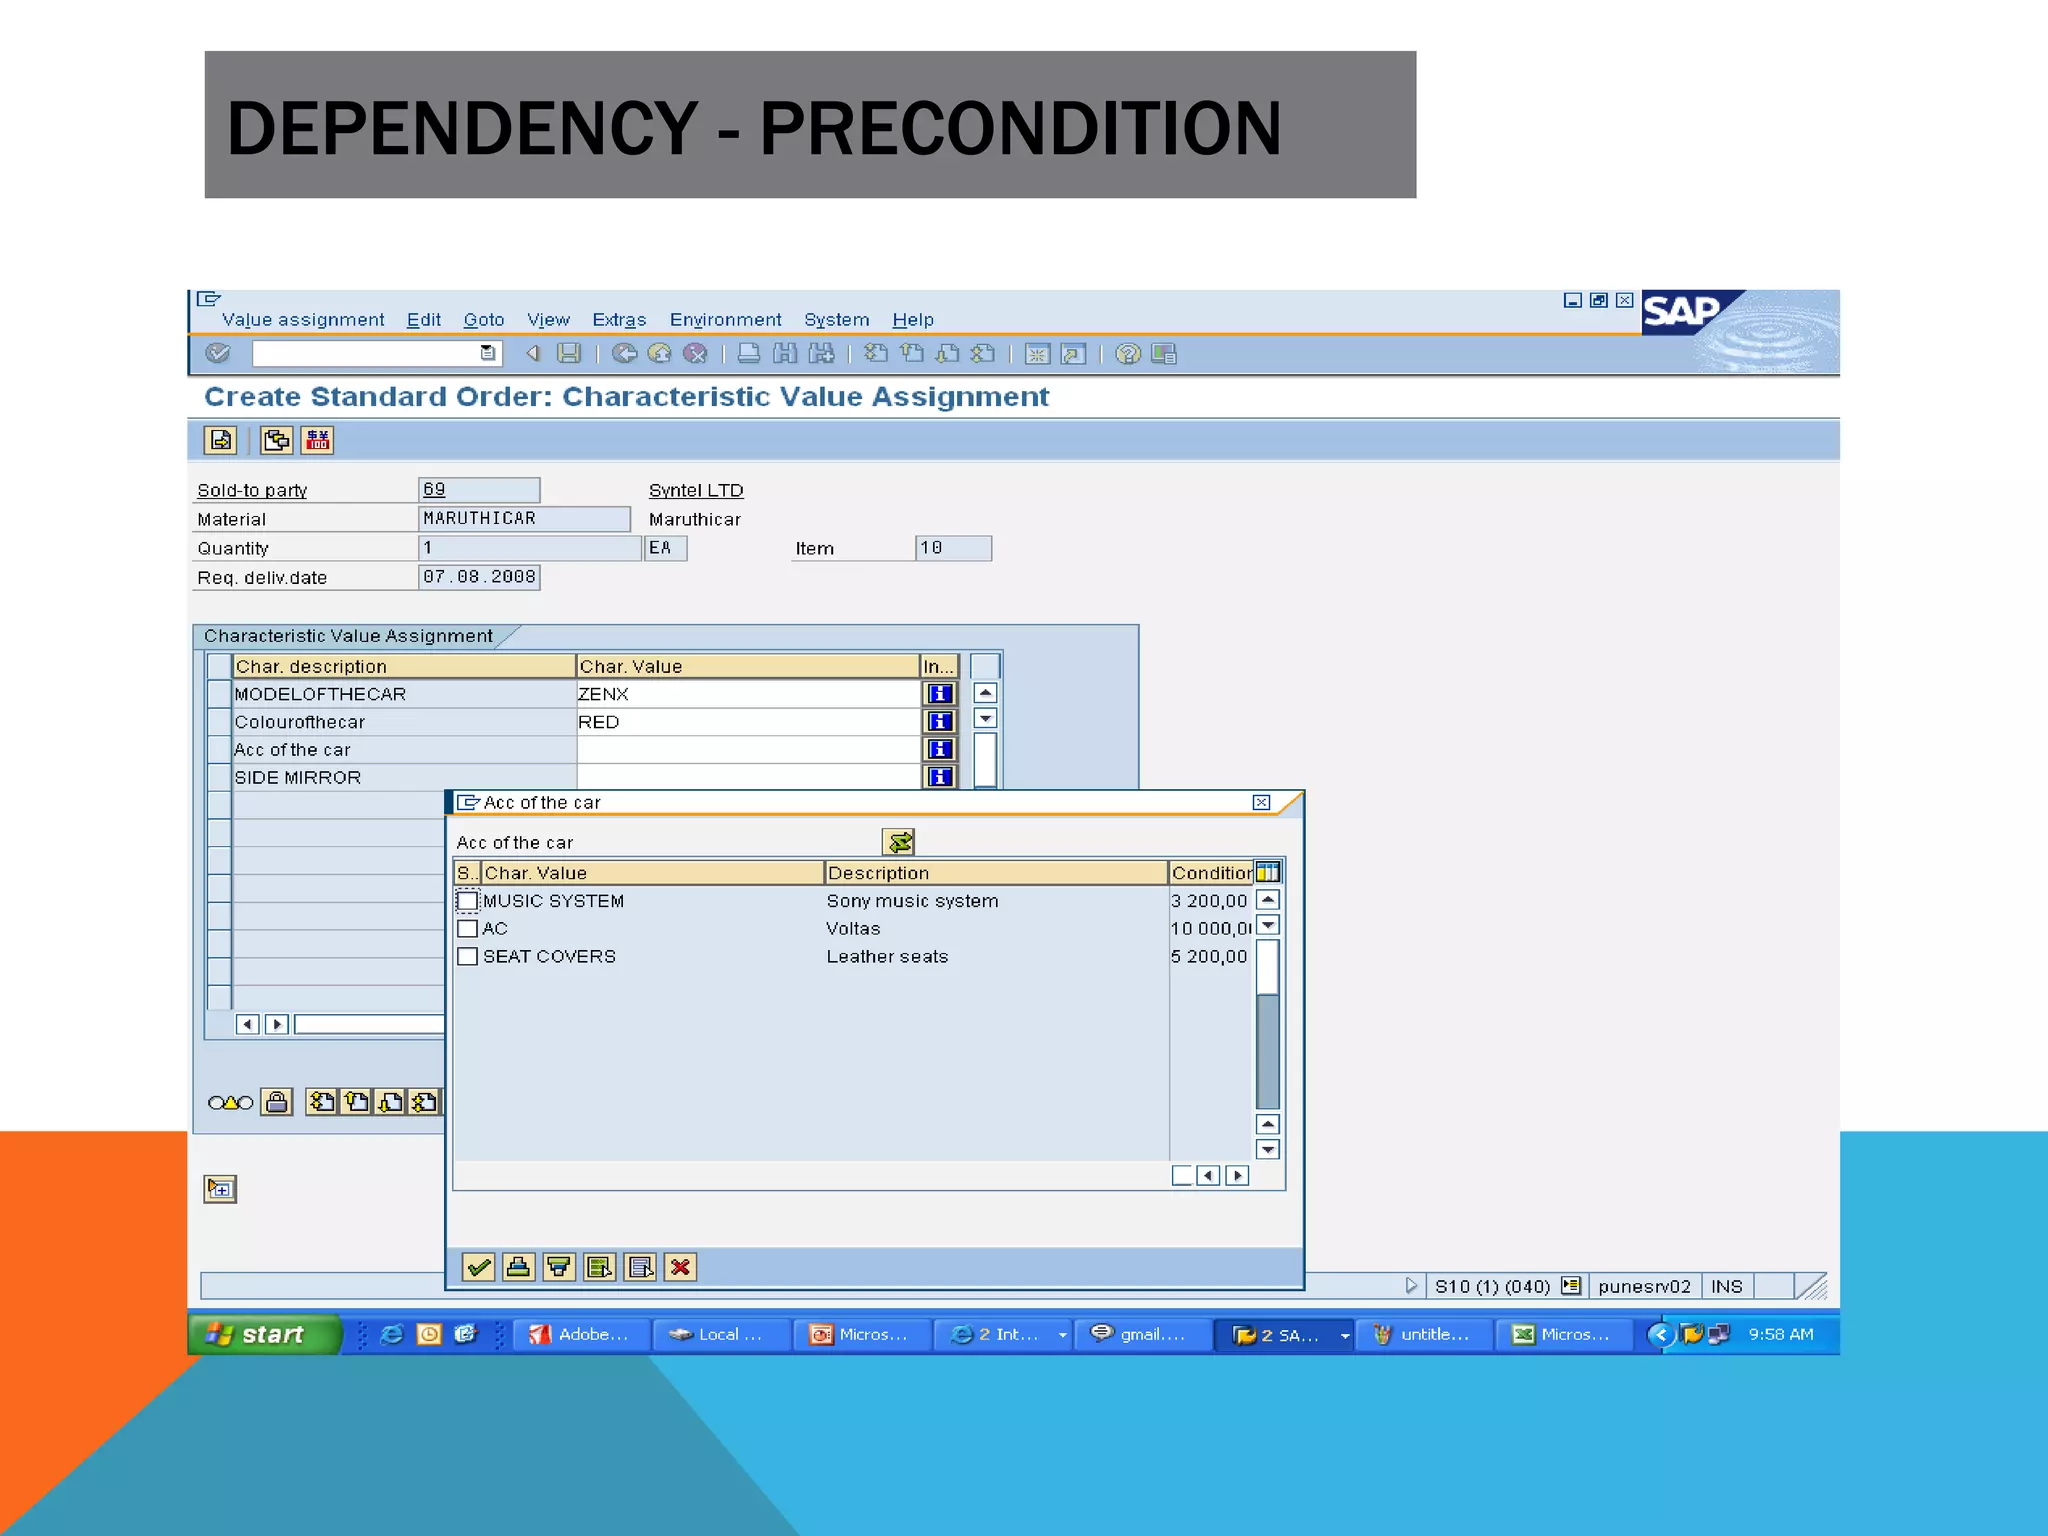
Task: Click the red X cancel in Acc popup
Action: [681, 1268]
